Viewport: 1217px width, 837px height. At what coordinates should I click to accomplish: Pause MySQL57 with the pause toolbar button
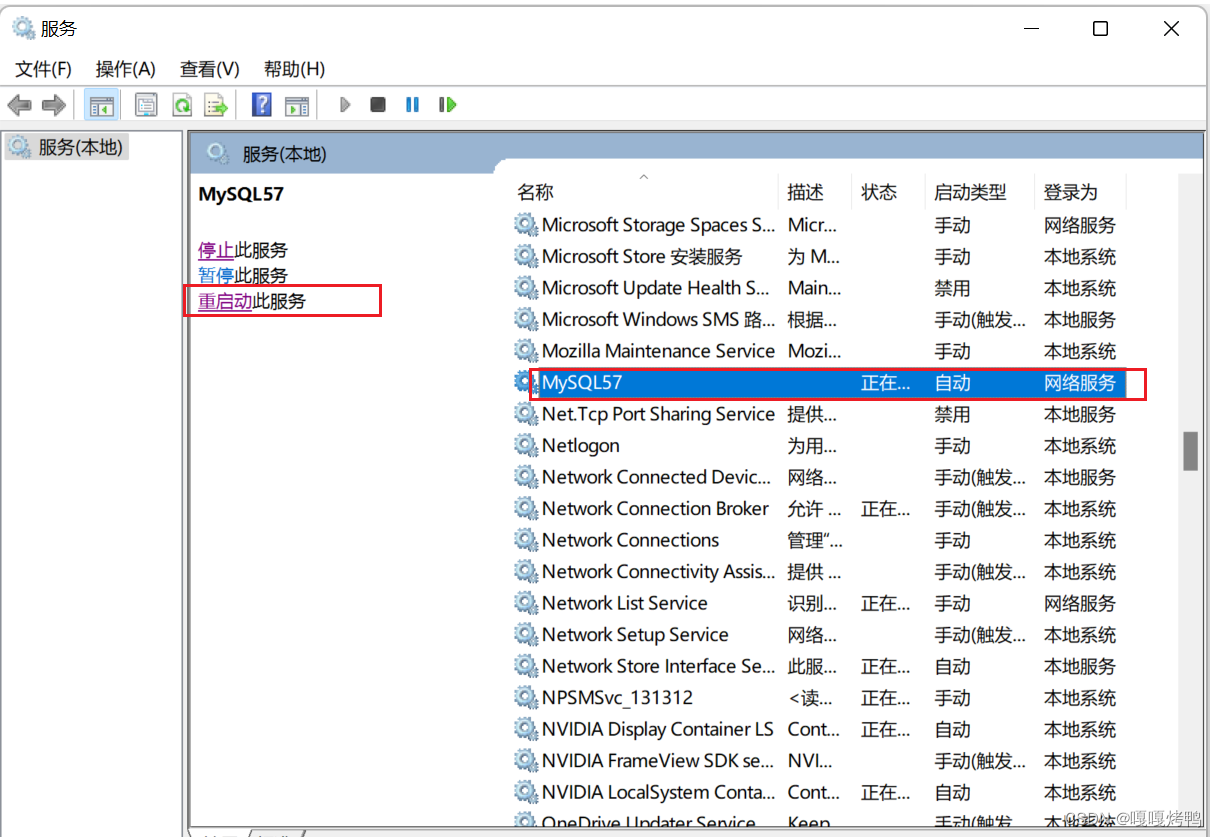click(413, 104)
